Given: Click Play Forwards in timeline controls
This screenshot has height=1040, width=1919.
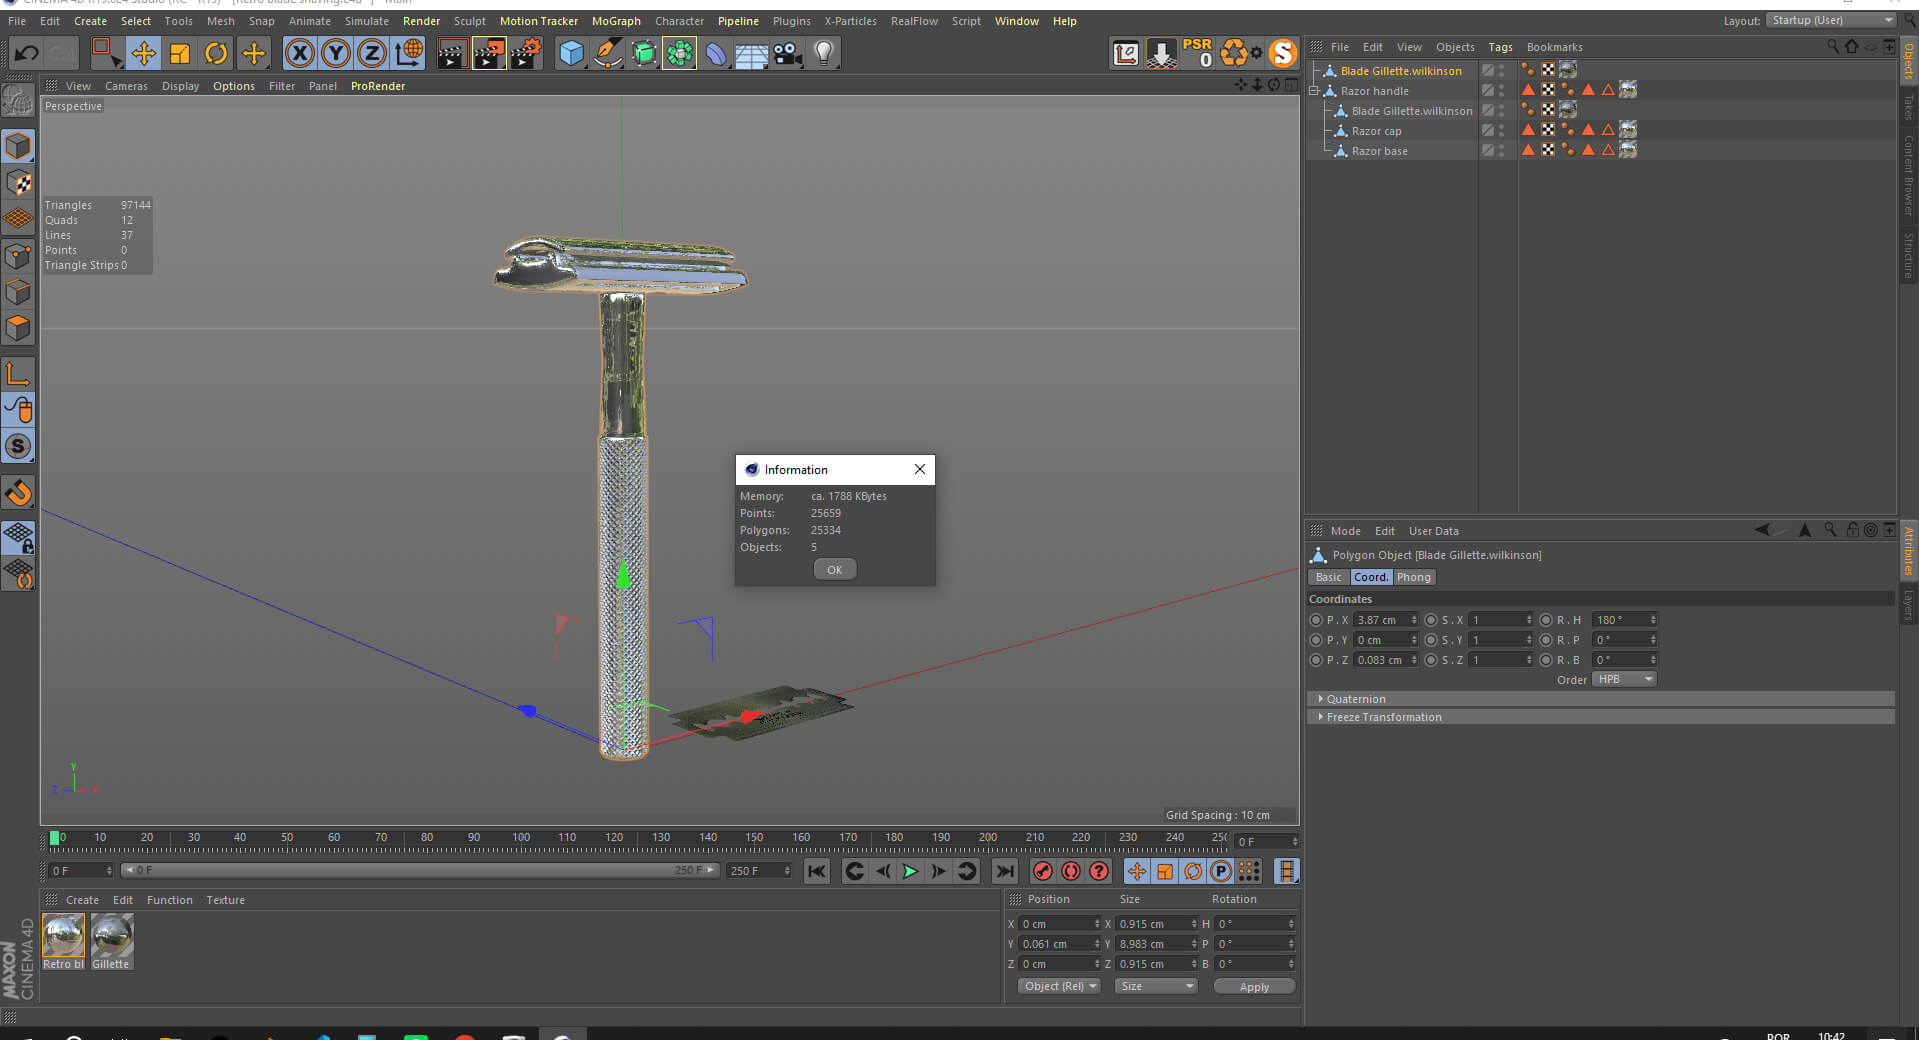Looking at the screenshot, I should point(910,871).
